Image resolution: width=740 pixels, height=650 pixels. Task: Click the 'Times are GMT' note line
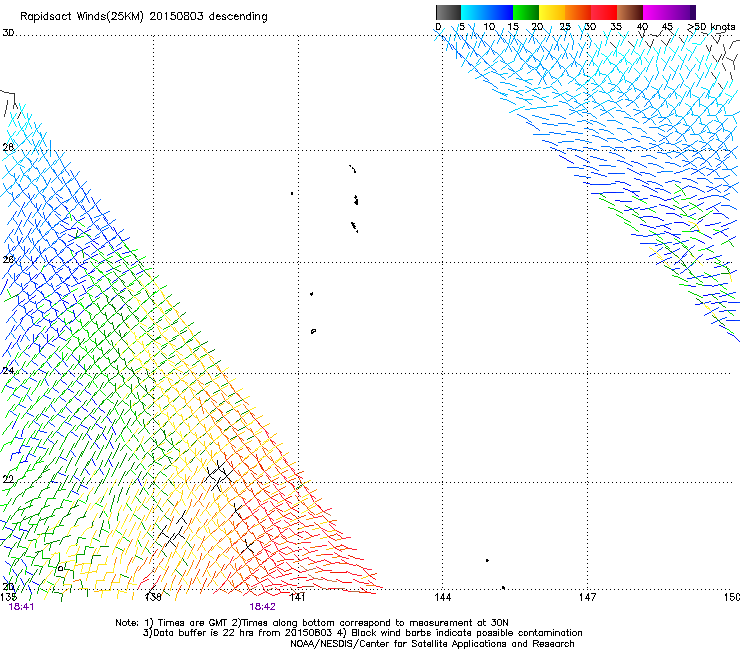click(312, 623)
